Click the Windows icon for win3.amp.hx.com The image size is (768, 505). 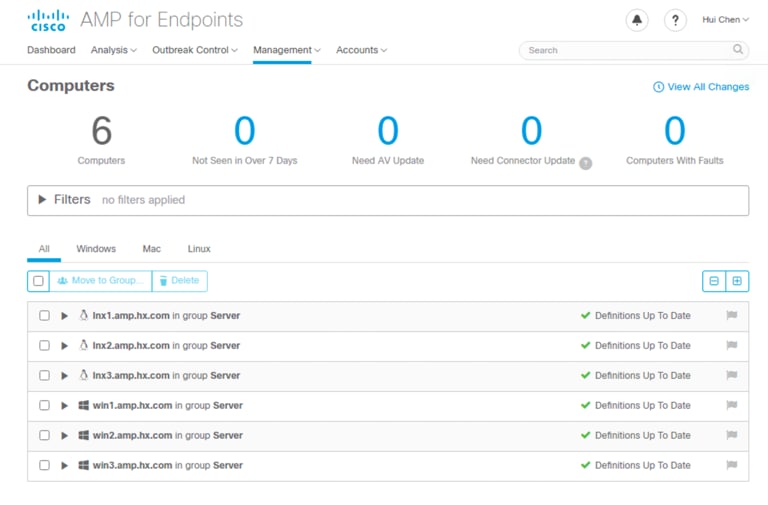pyautogui.click(x=84, y=465)
